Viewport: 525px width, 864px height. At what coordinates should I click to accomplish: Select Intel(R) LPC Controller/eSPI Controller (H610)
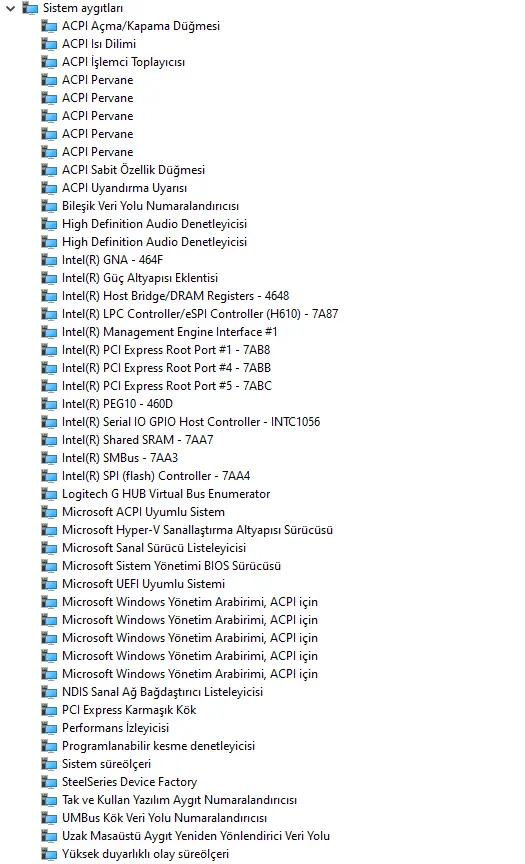(x=200, y=314)
